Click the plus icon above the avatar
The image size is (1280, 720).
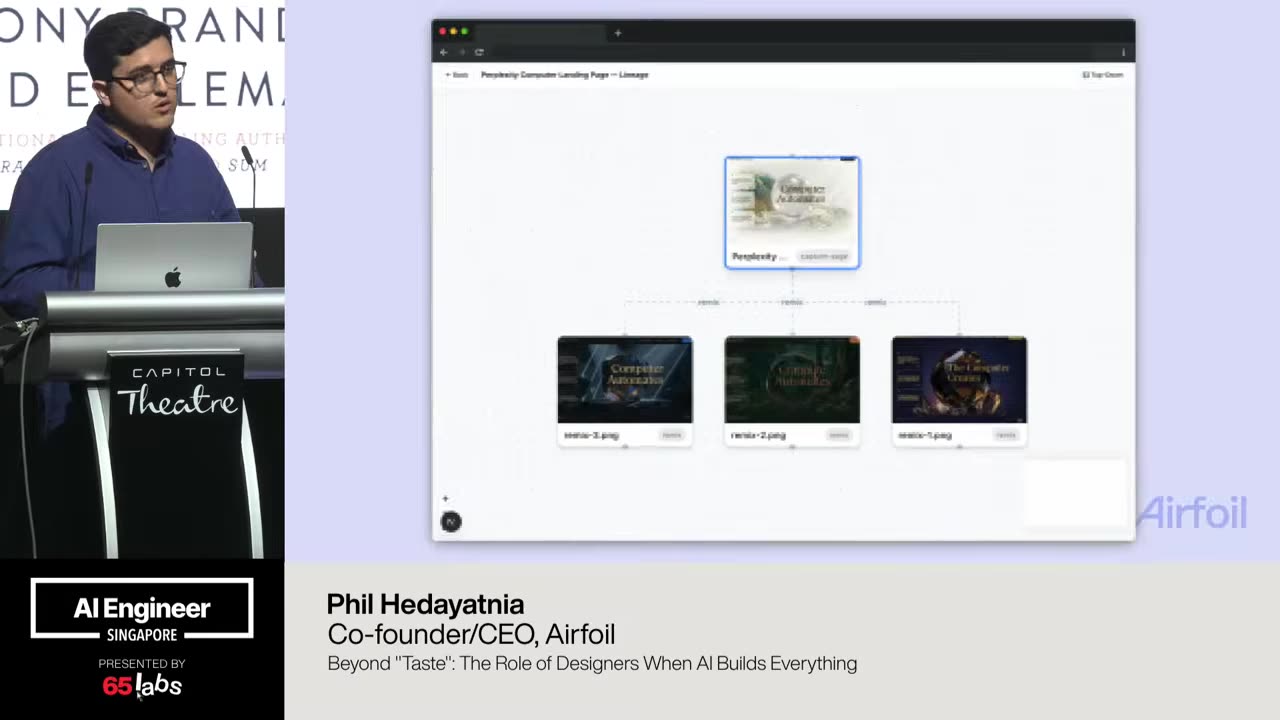(x=446, y=499)
